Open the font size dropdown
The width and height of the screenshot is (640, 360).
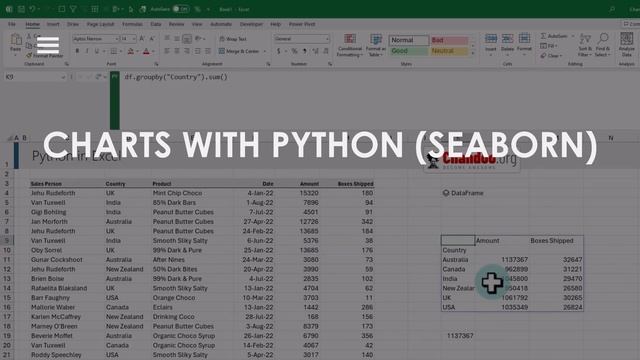coord(134,39)
